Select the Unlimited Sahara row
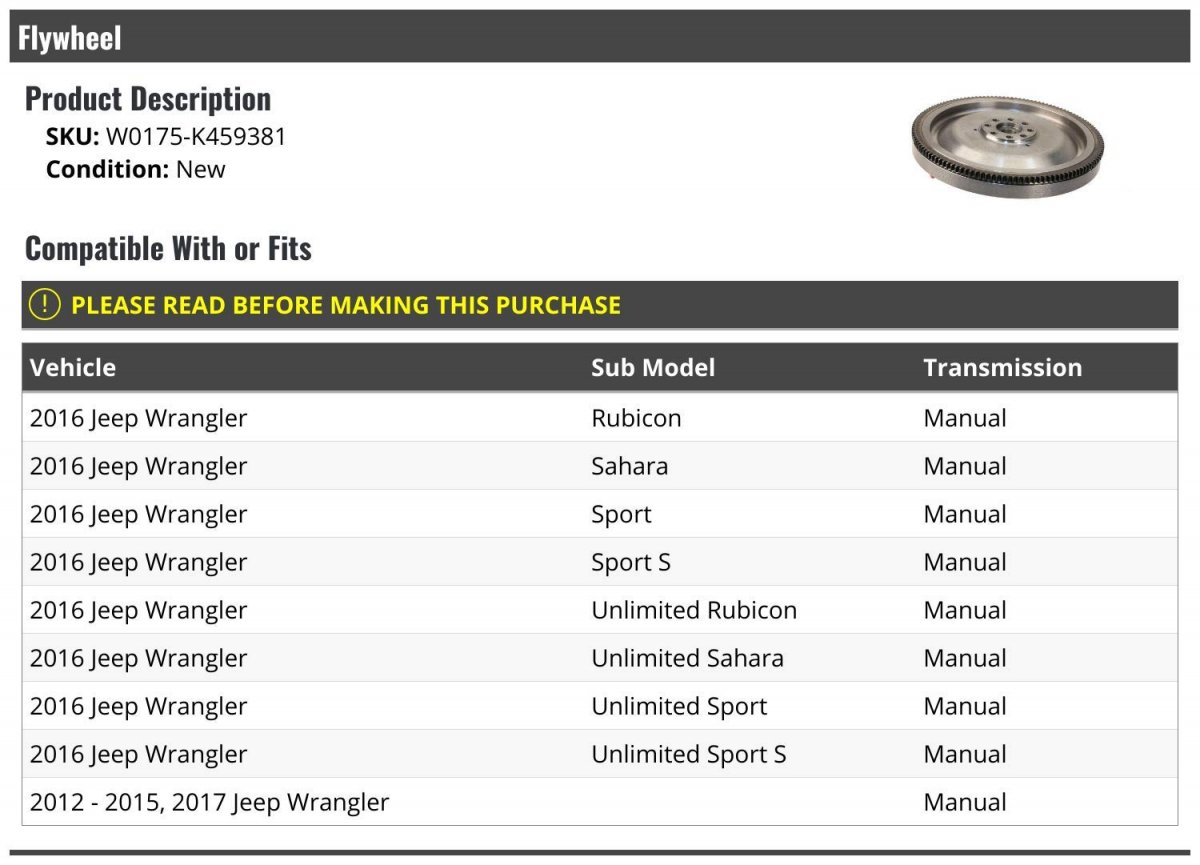The width and height of the screenshot is (1200, 865). click(x=600, y=658)
